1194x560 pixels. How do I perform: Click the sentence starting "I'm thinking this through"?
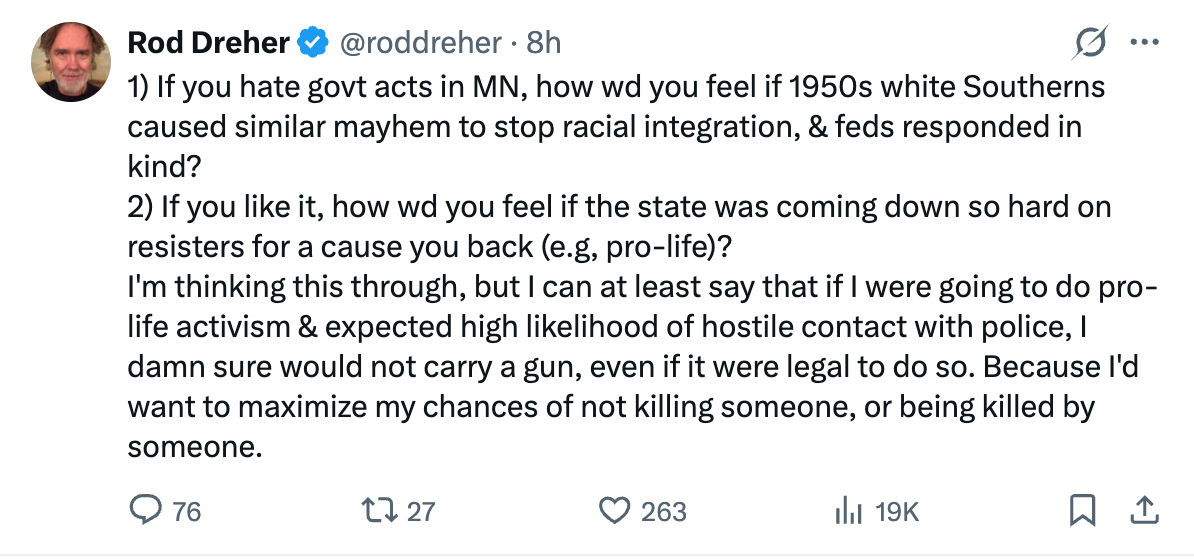pyautogui.click(x=640, y=288)
